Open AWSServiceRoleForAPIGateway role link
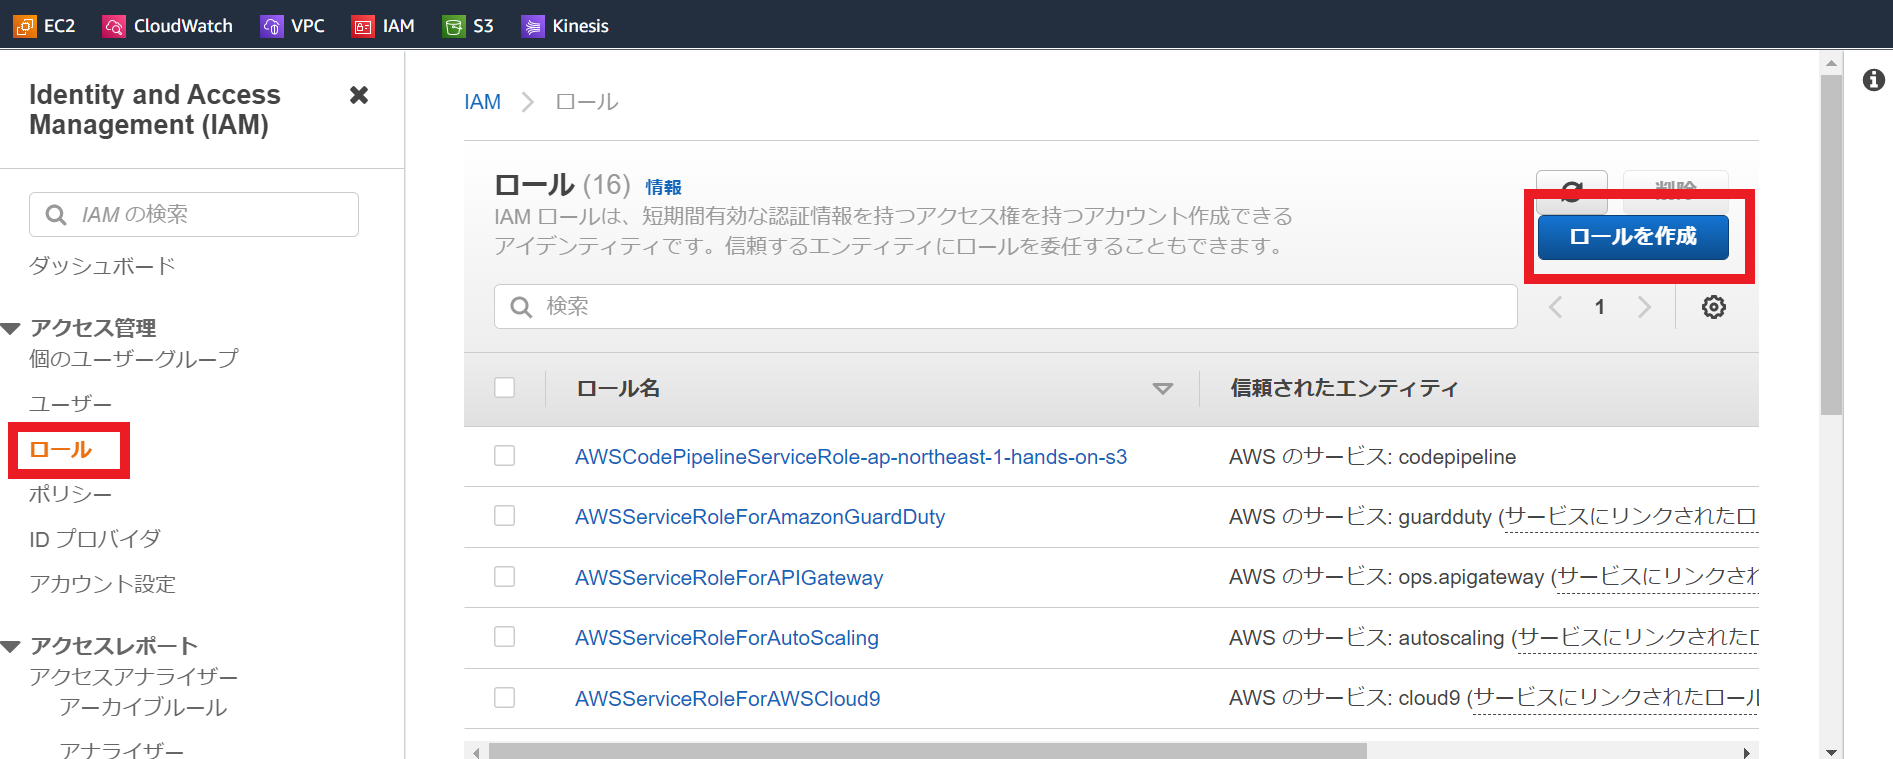Viewport: 1893px width, 759px height. [729, 578]
